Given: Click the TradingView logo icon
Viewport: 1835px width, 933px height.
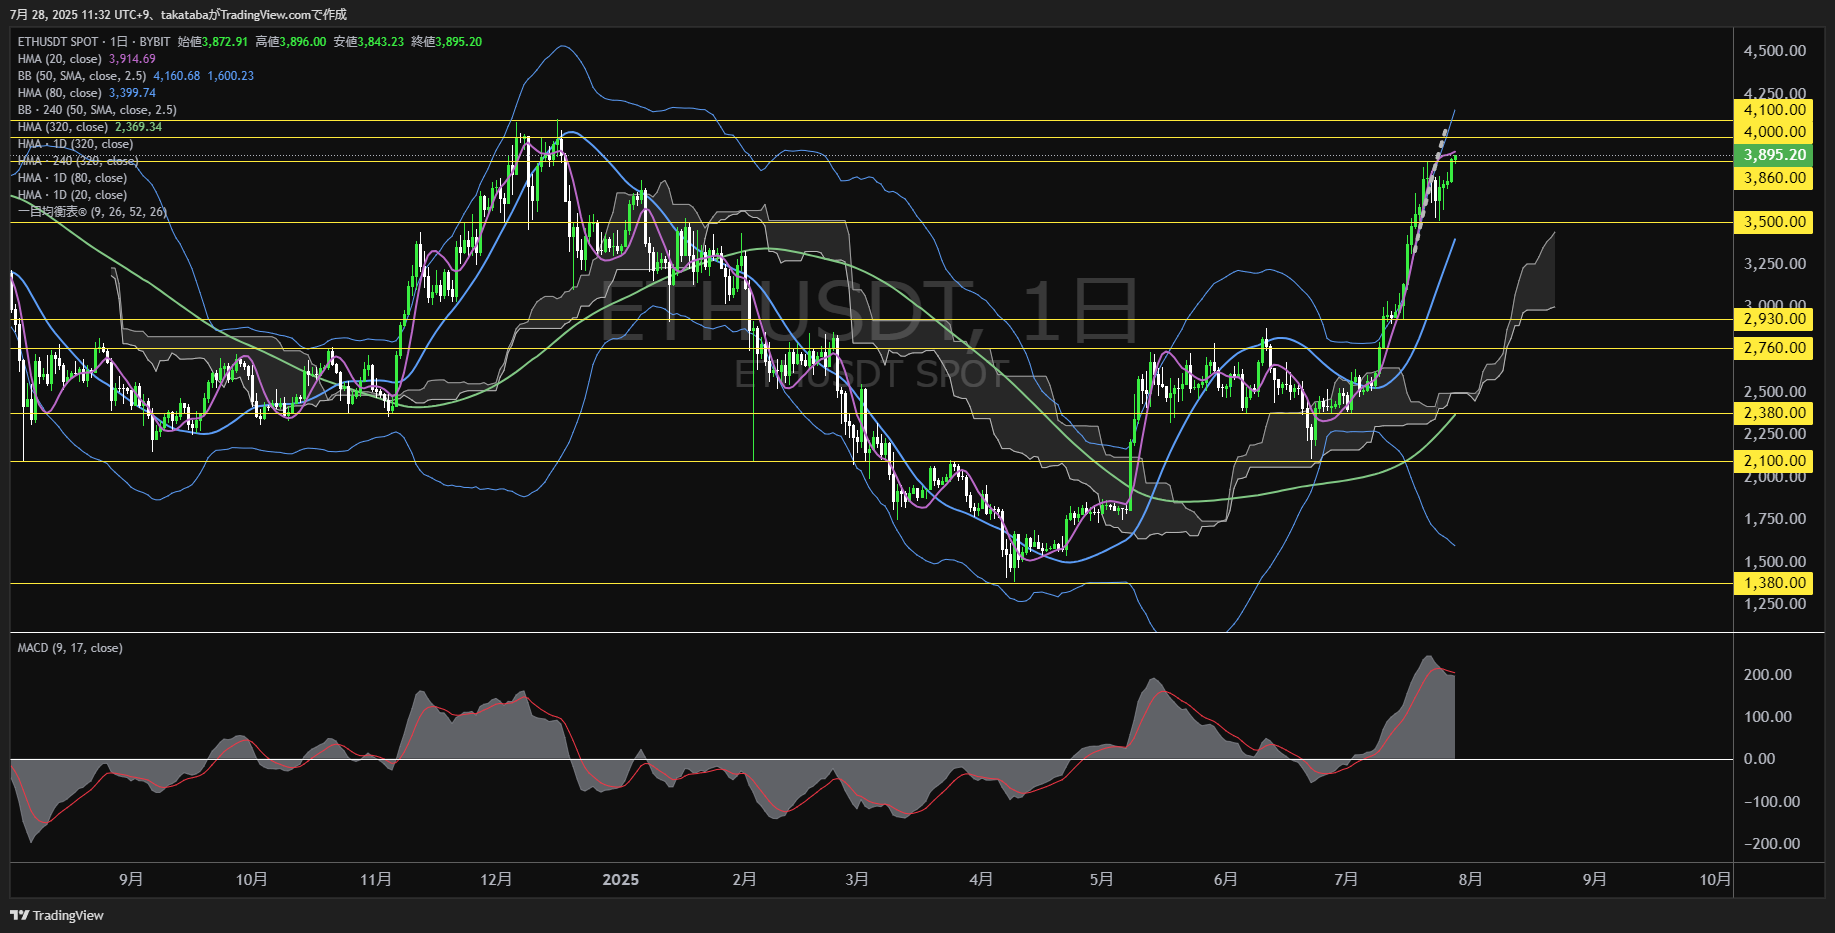Looking at the screenshot, I should 19,915.
